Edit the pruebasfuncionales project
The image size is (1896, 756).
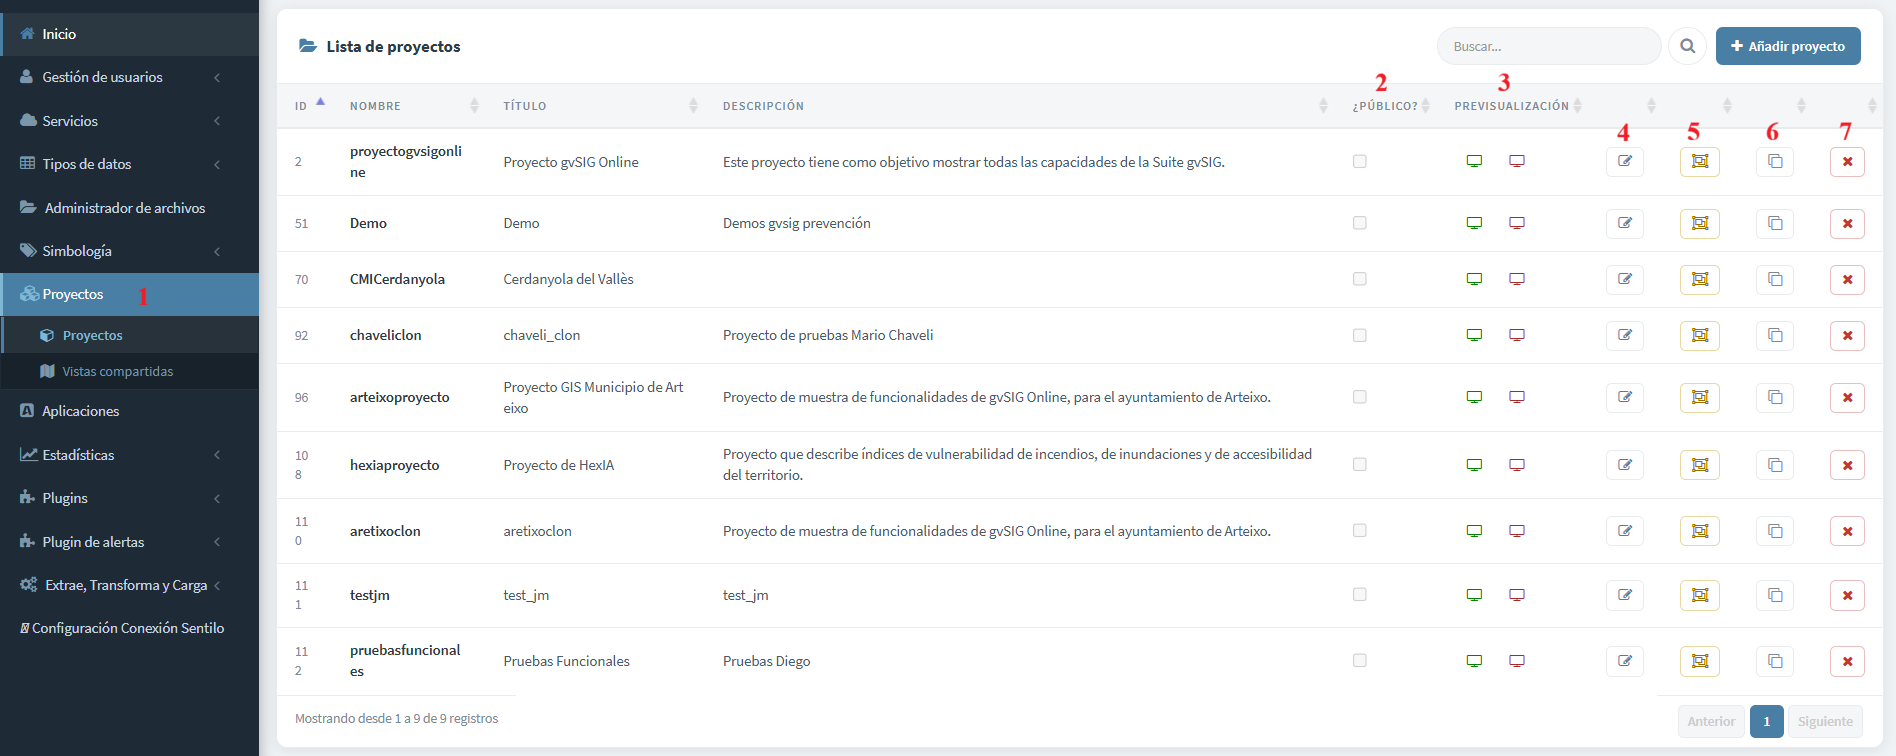[1625, 661]
